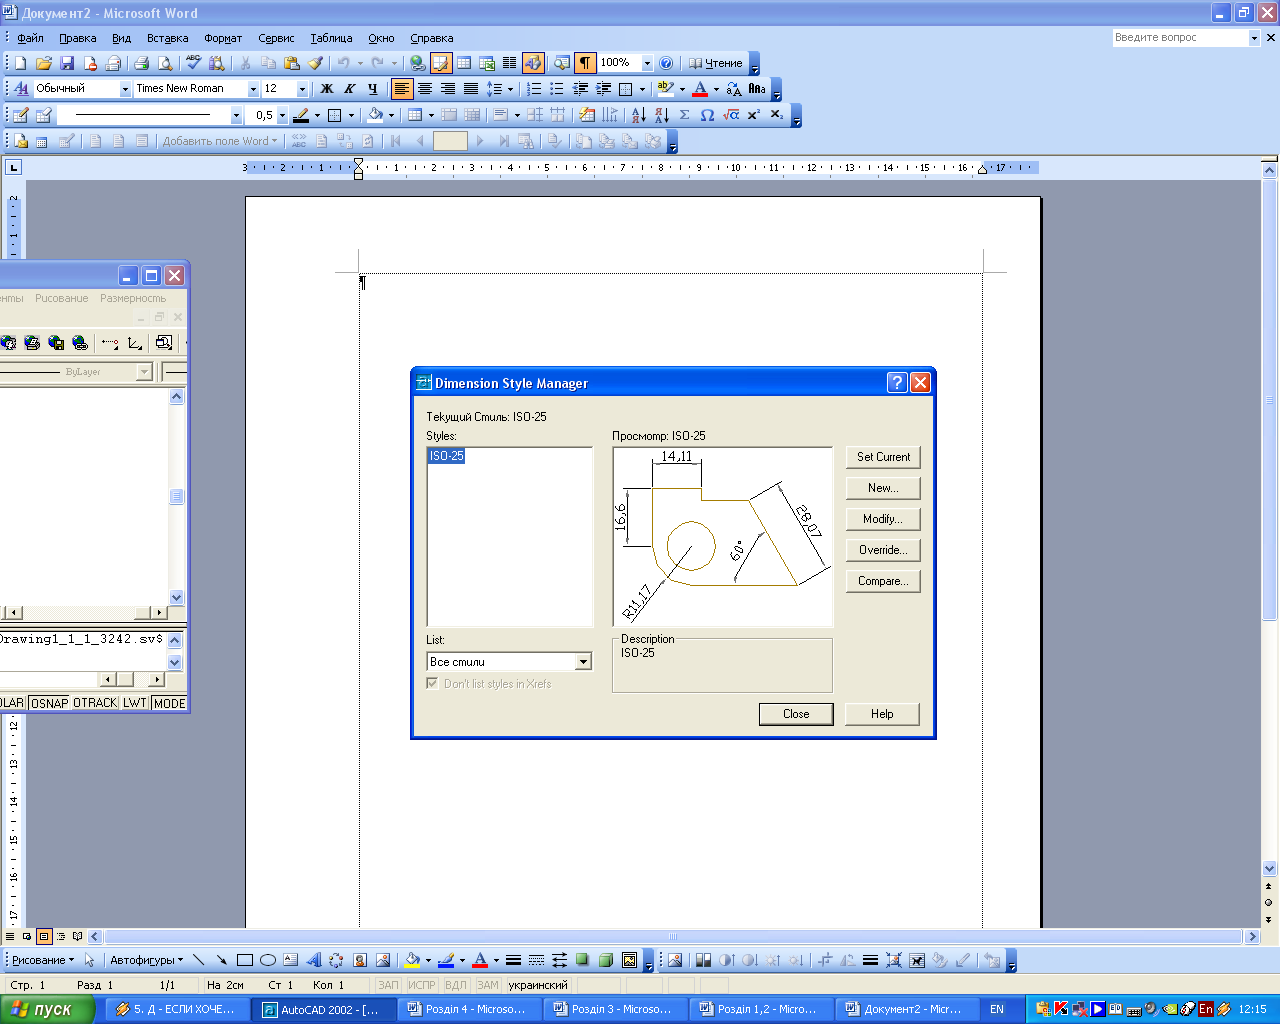The height and width of the screenshot is (1024, 1280).
Task: Toggle OSNAP in the AutoCAD status bar
Action: point(50,703)
